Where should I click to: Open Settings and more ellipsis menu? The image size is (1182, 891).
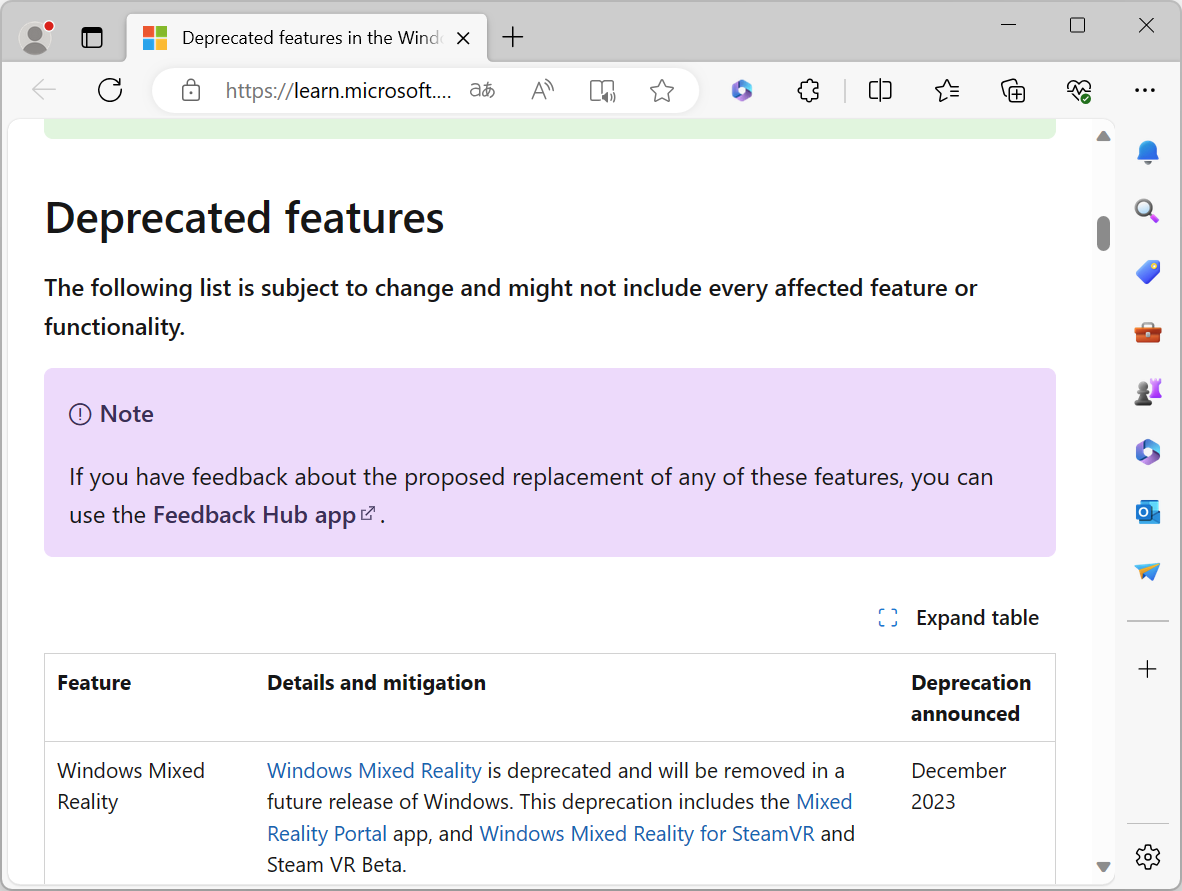pos(1145,91)
